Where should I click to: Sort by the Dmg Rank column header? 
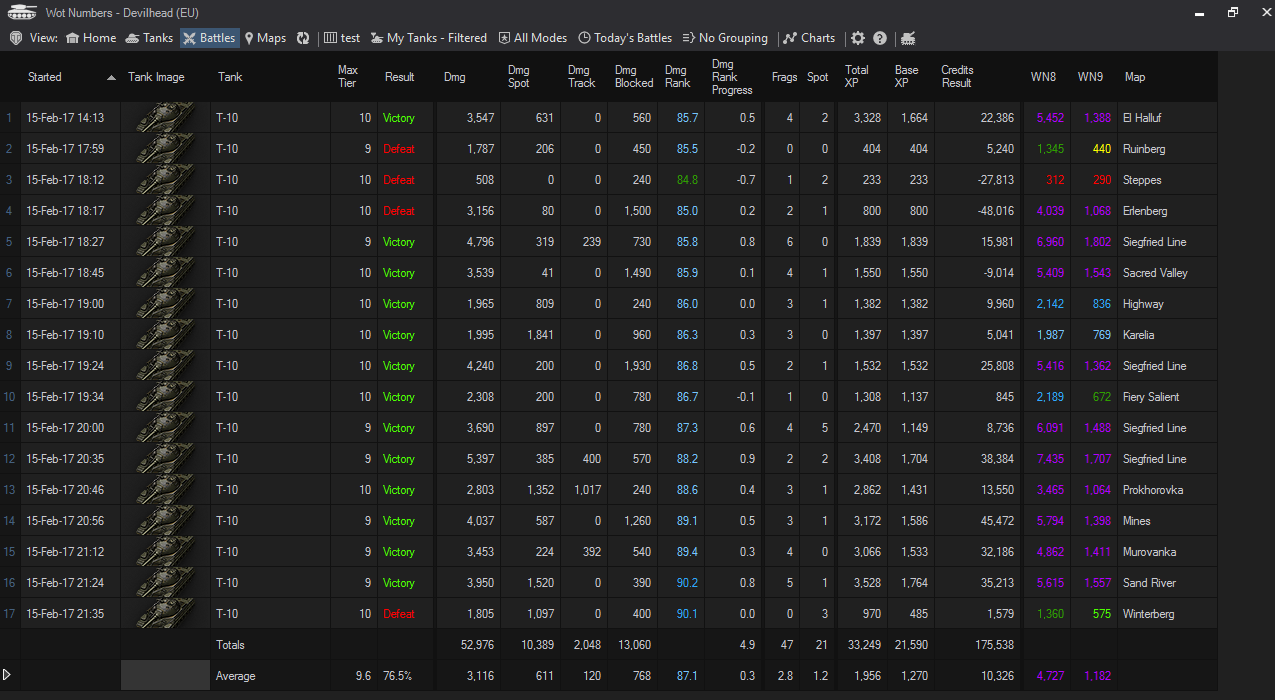tap(682, 77)
